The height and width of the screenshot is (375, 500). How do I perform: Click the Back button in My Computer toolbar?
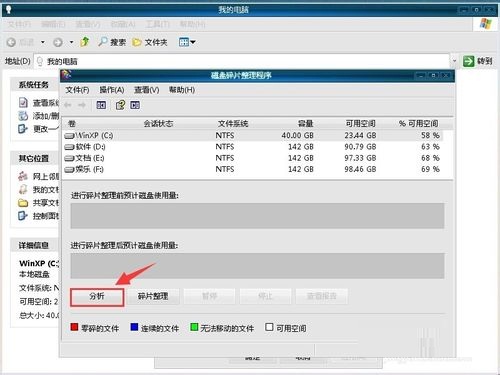[x=21, y=42]
